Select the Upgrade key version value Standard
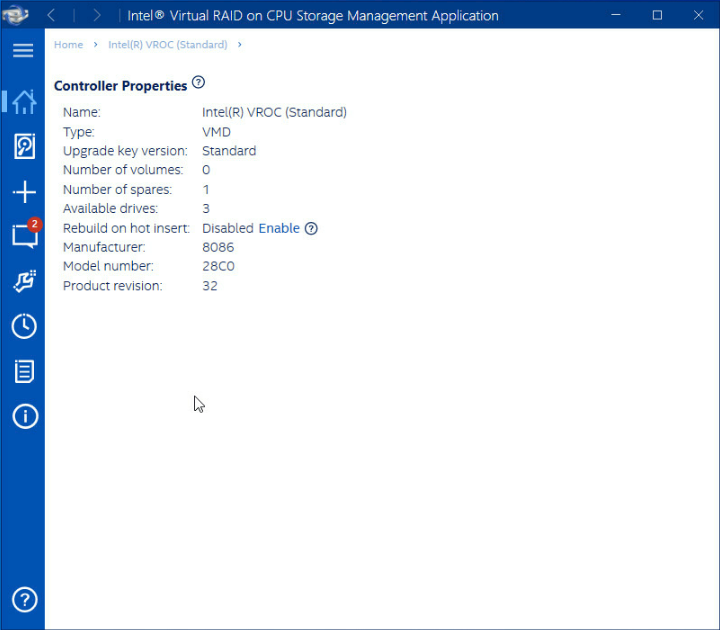The width and height of the screenshot is (720, 630). [229, 151]
